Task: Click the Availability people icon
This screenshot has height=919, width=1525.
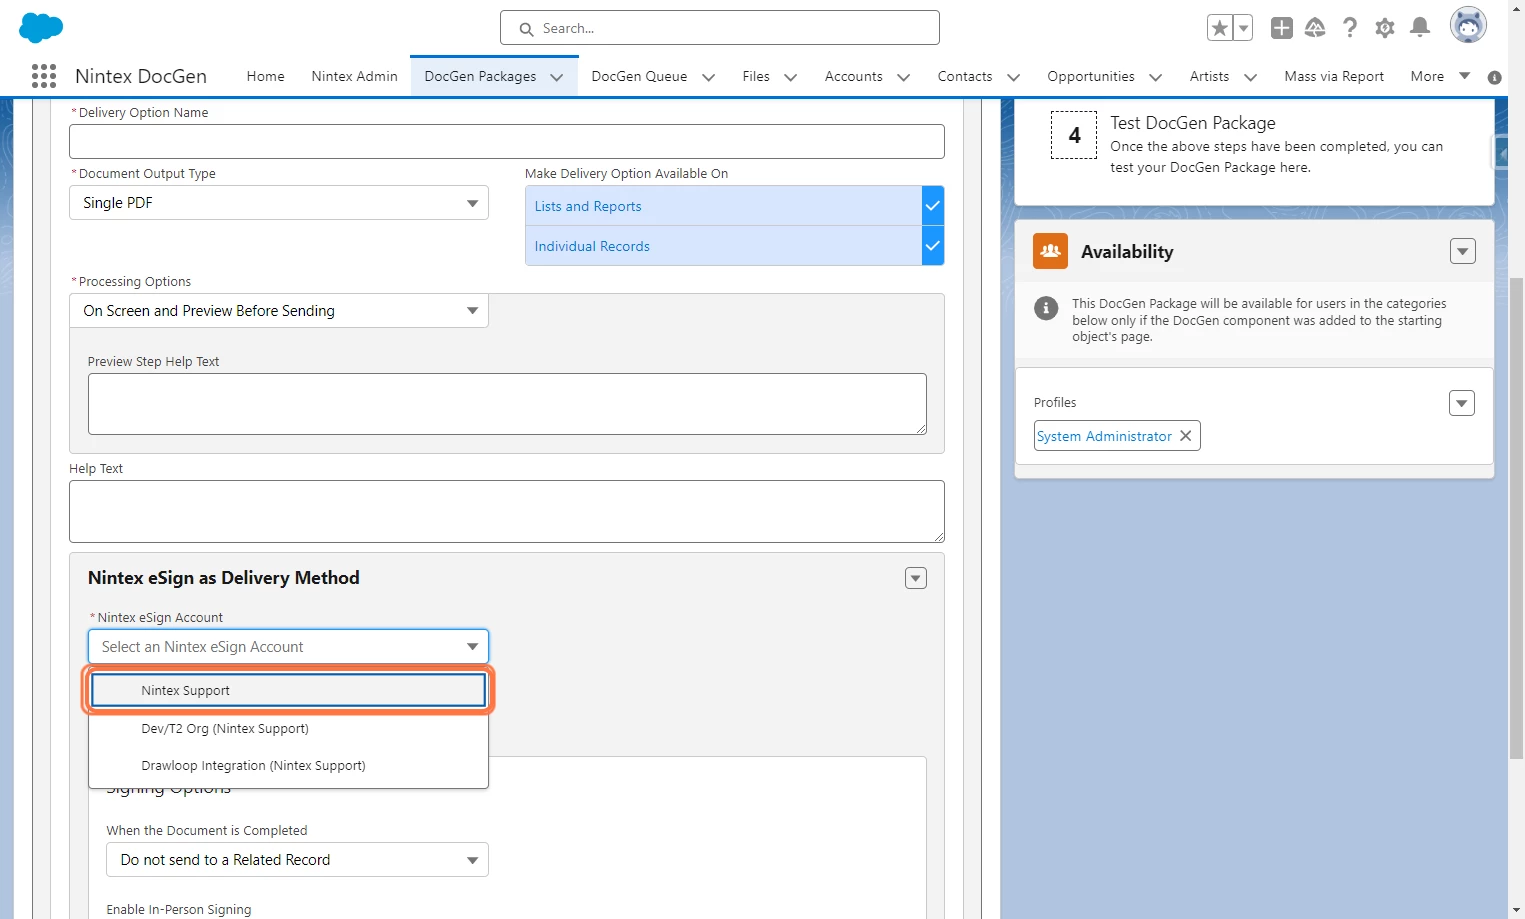Action: click(1050, 251)
